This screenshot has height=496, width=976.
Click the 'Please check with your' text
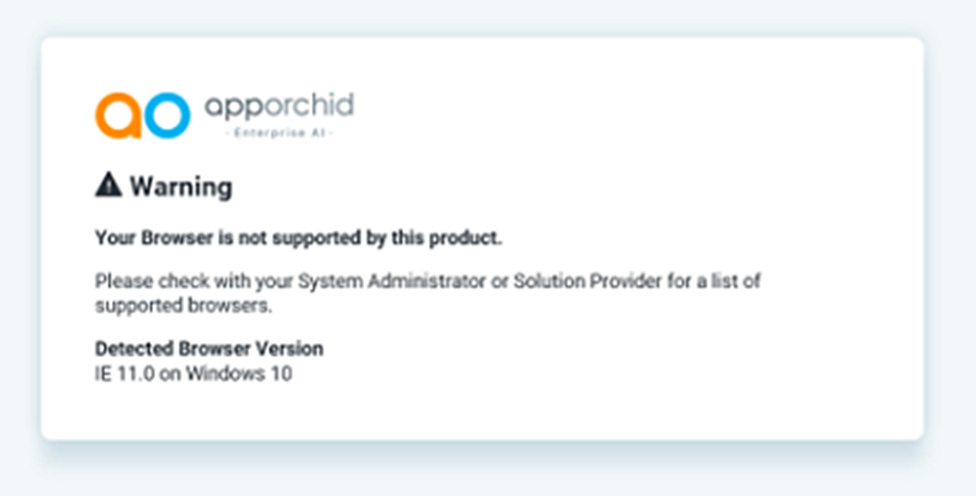[178, 281]
